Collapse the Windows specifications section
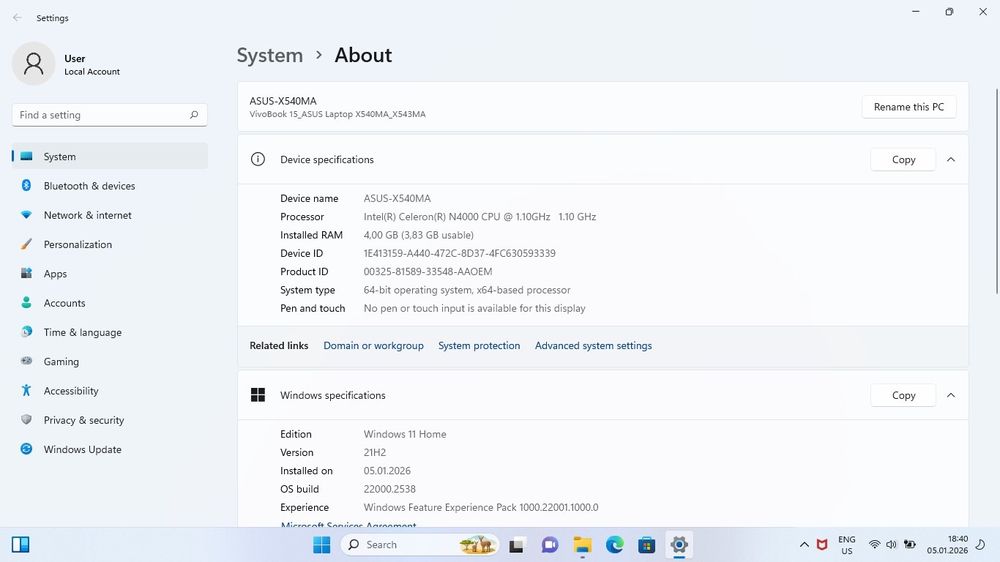 (x=951, y=396)
